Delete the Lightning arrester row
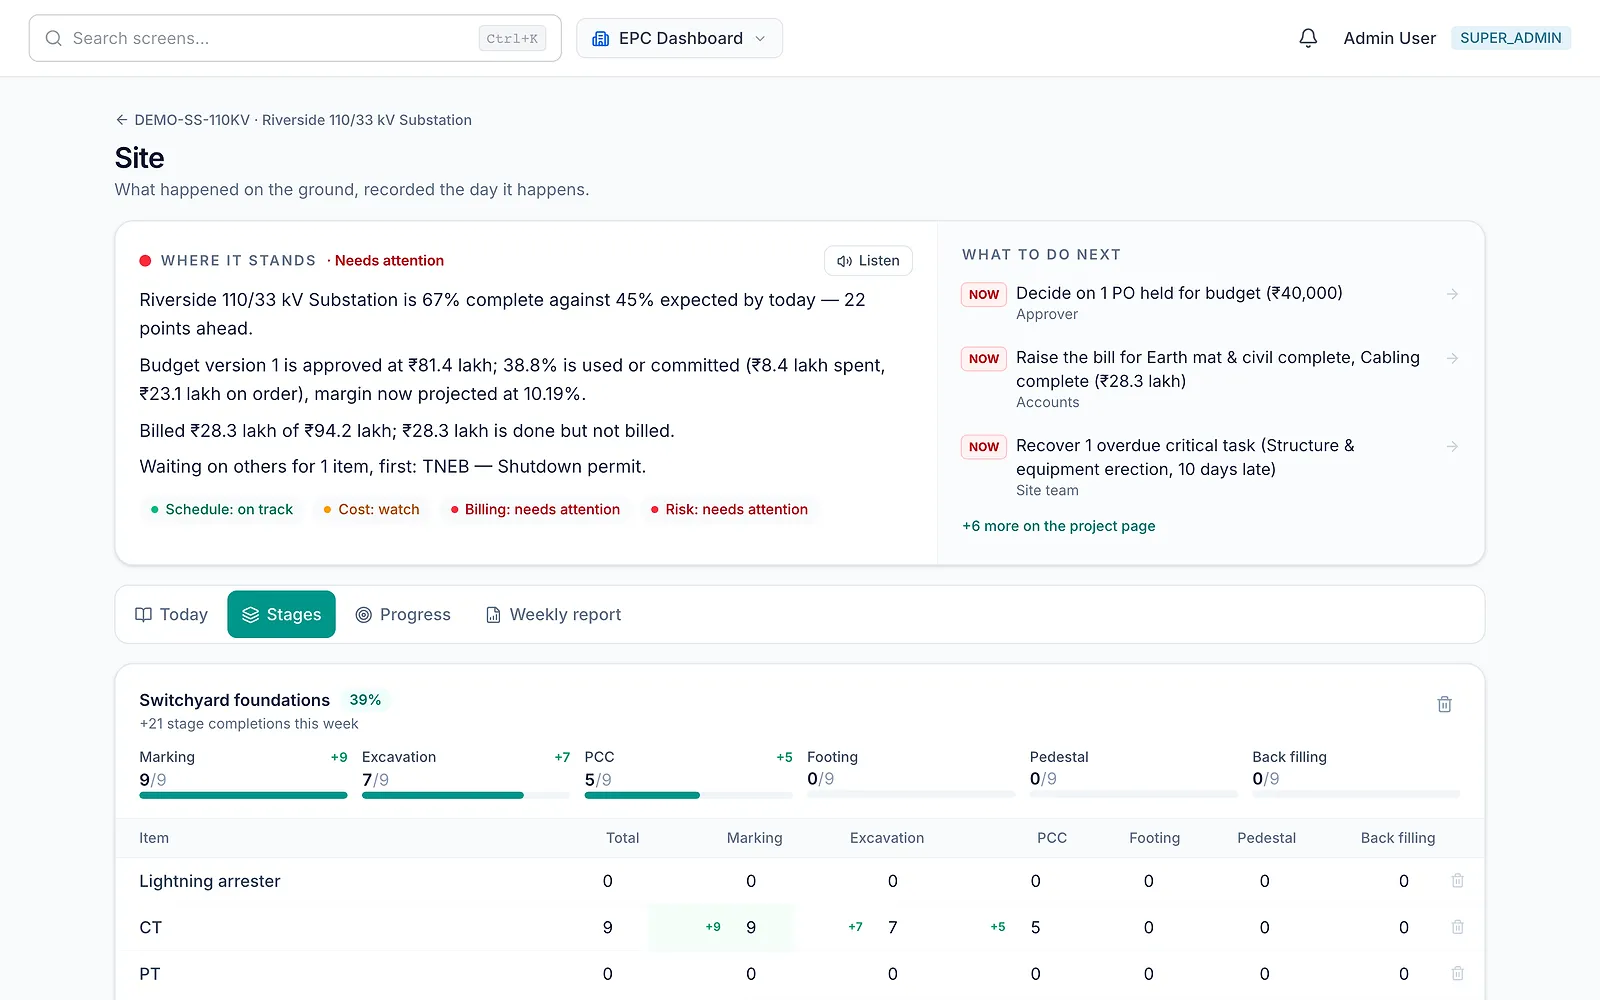 click(x=1457, y=881)
